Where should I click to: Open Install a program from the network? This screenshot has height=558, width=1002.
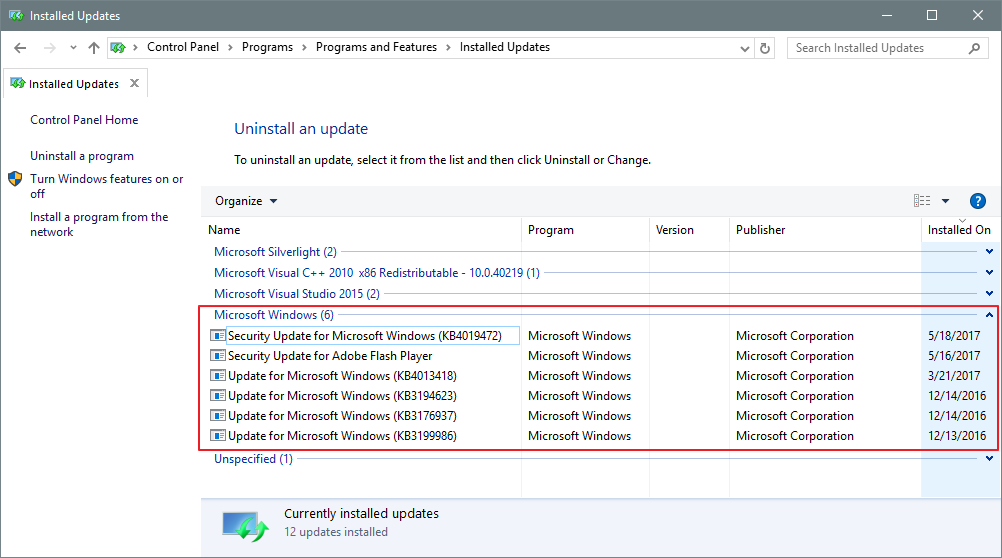(x=99, y=224)
